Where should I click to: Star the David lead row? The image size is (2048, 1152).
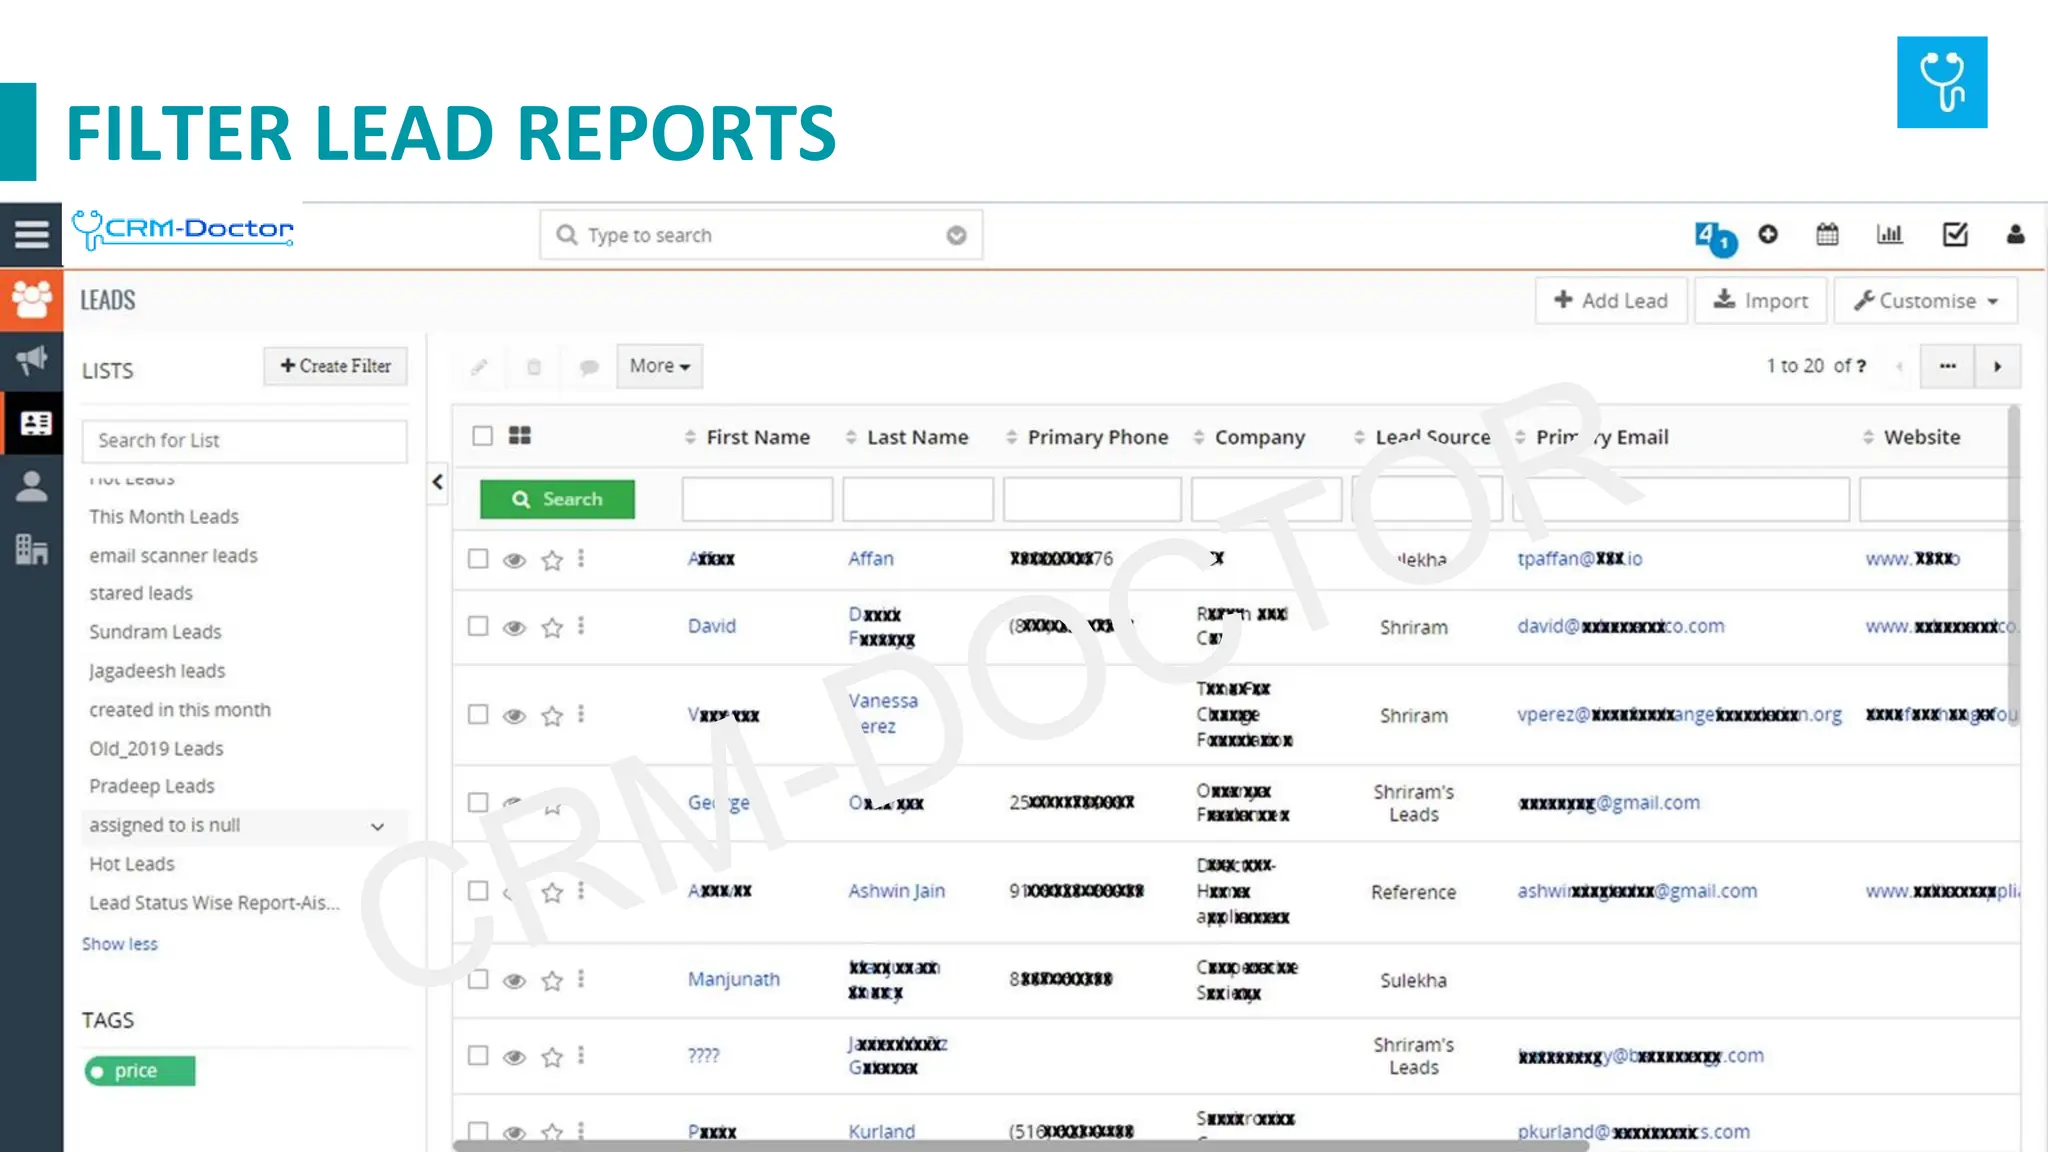click(x=552, y=627)
